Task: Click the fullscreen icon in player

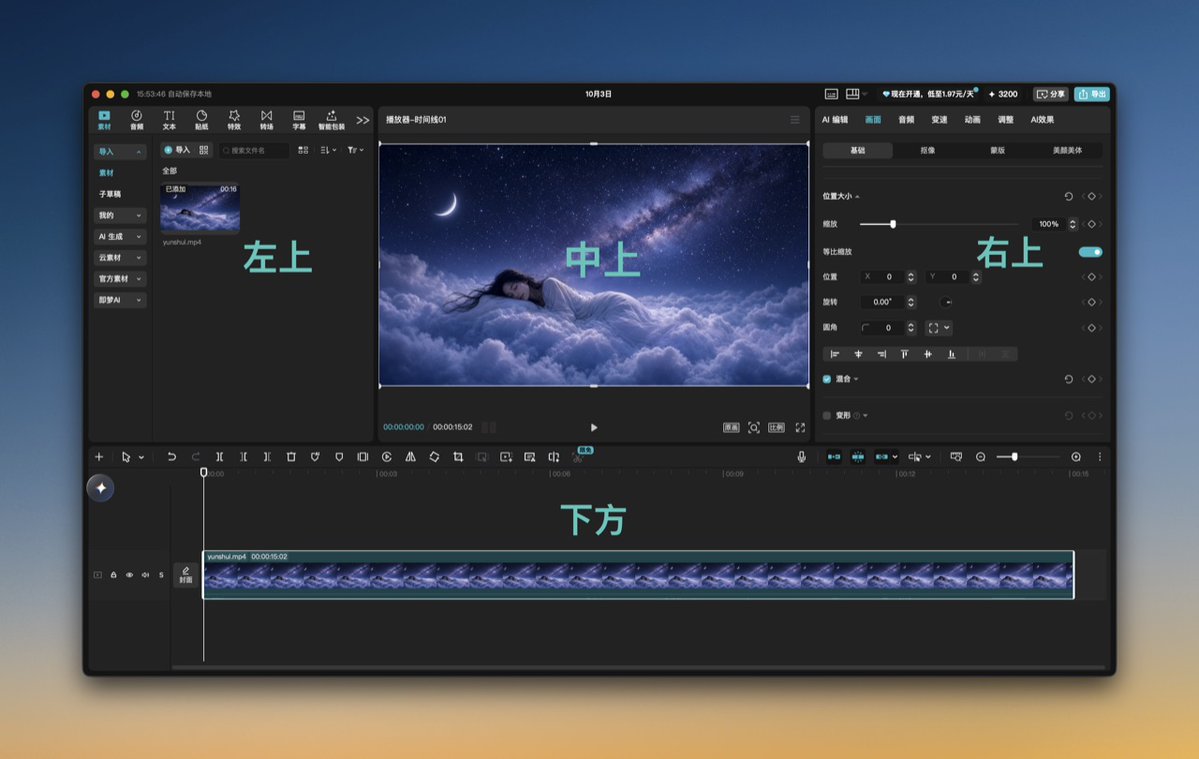Action: coord(800,427)
